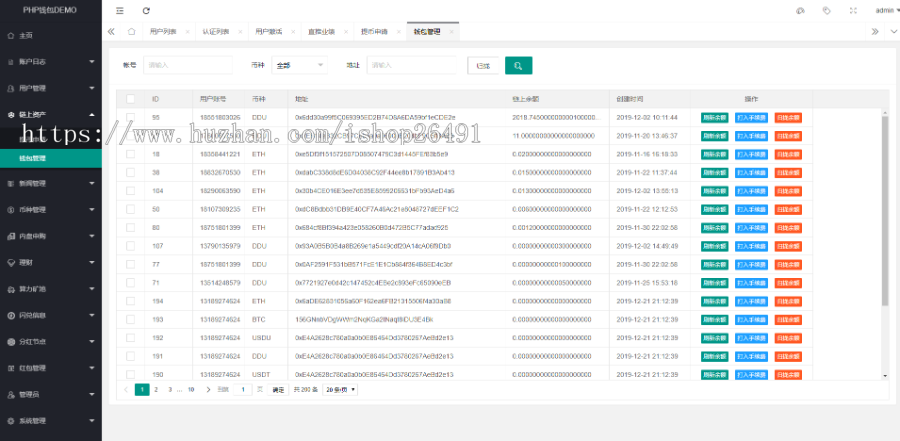Go to page 2 in pagination
900x441 pixels.
[x=156, y=389]
